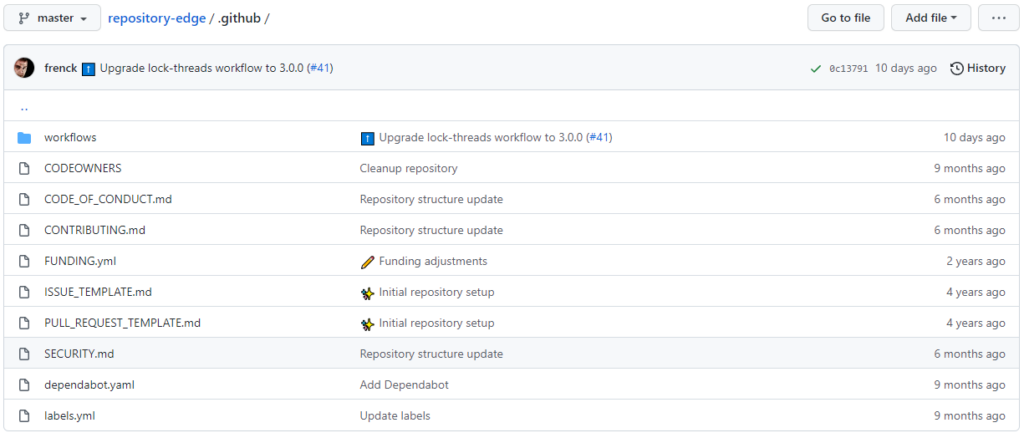Open the PULL_REQUEST_TEMPLATE.md file
Screen dimensions: 1024x438
(x=122, y=323)
